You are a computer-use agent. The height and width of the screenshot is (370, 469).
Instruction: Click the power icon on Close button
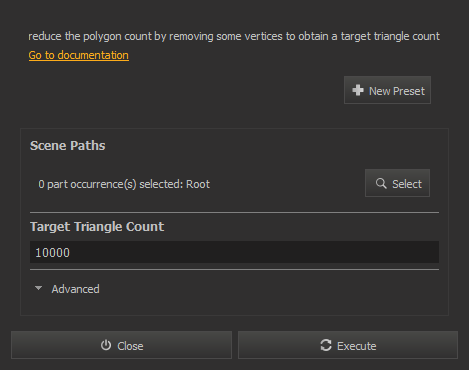coord(106,345)
